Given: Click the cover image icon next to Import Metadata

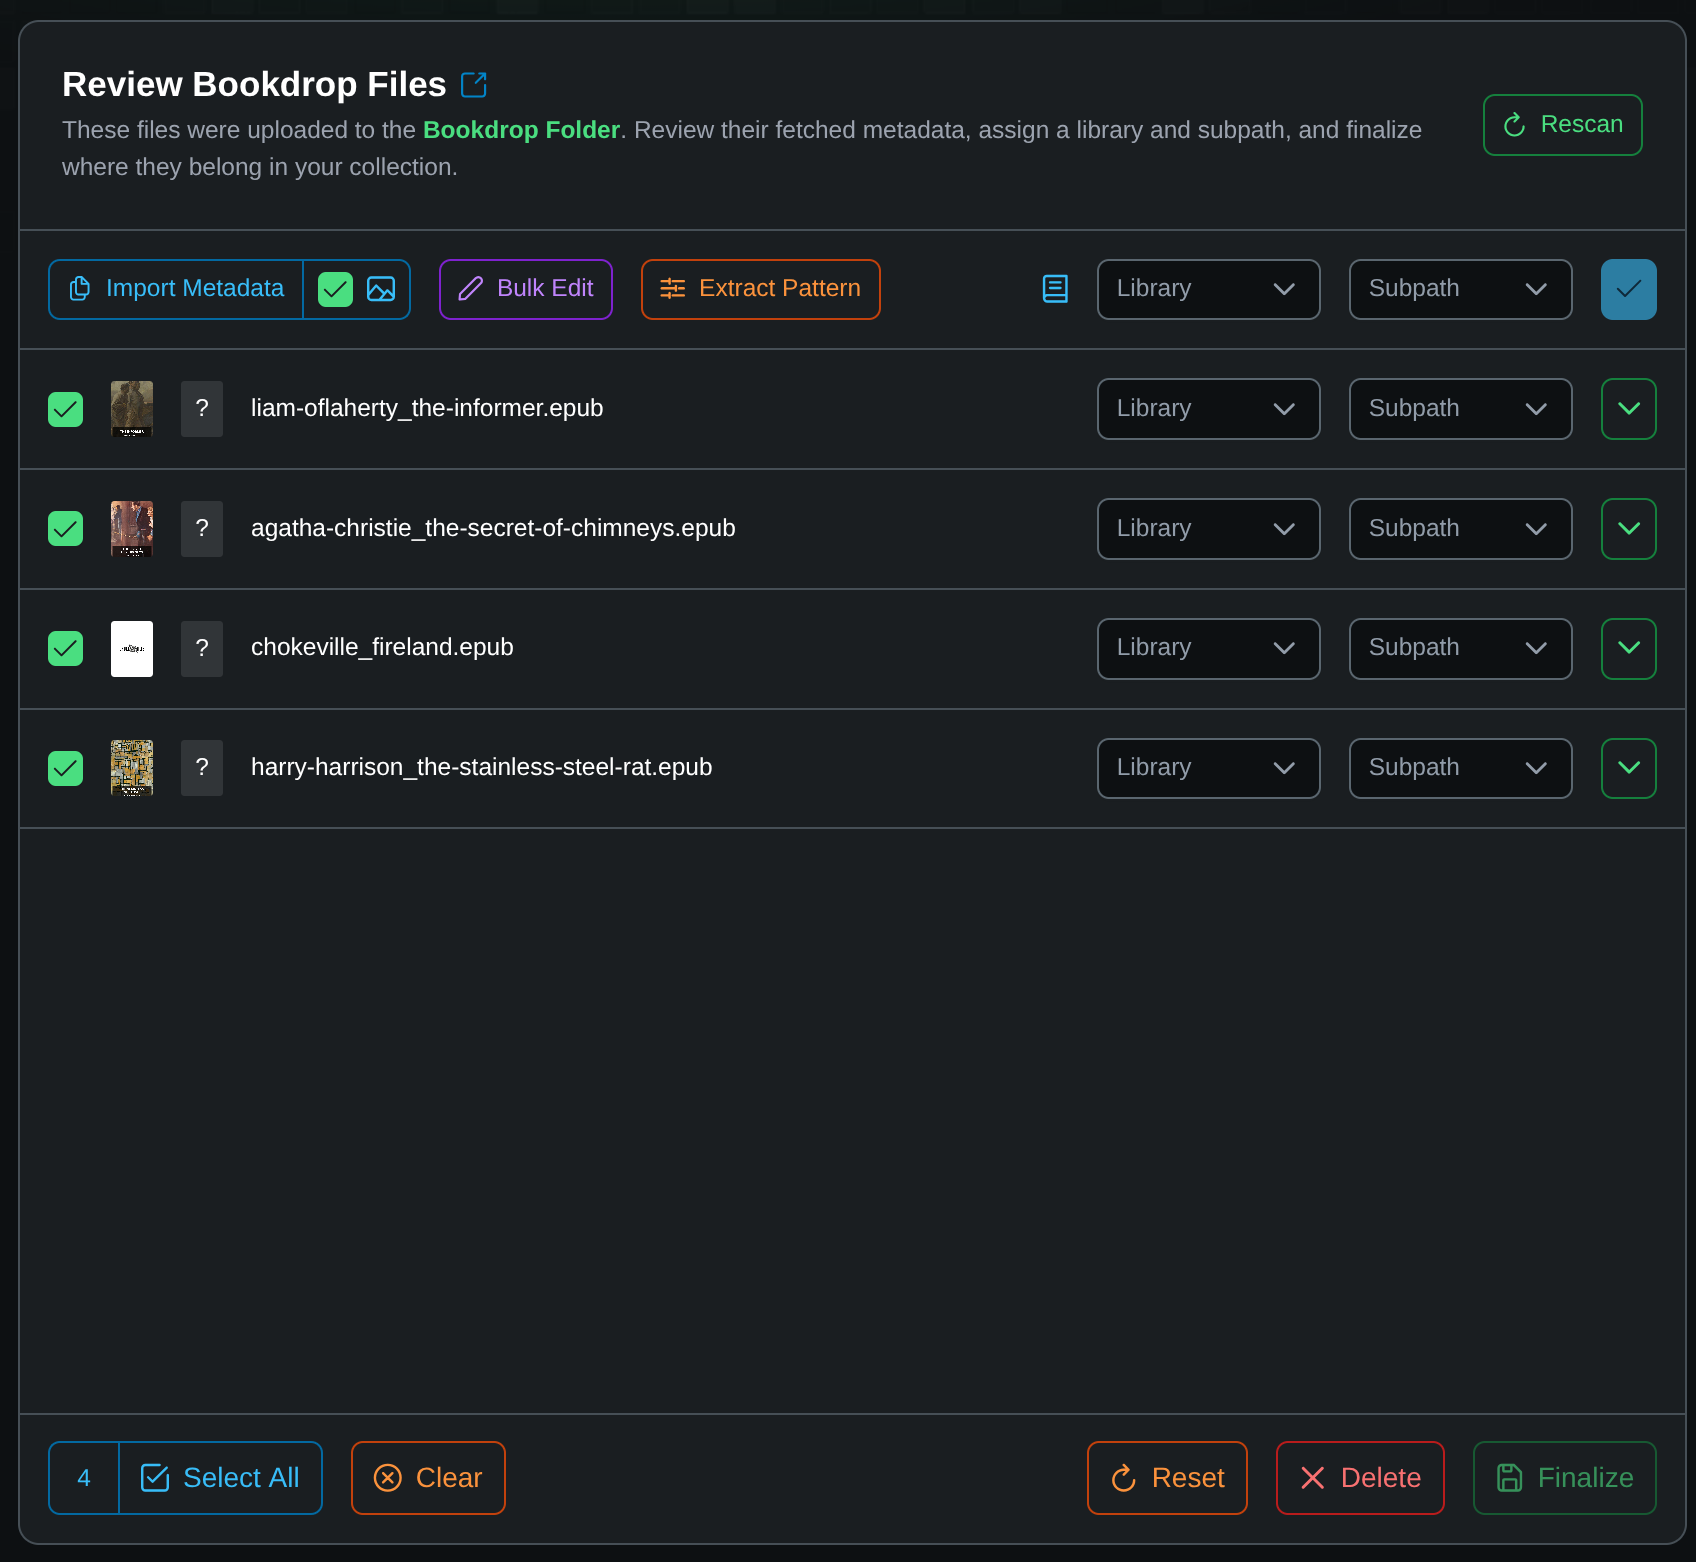Looking at the screenshot, I should coord(381,289).
